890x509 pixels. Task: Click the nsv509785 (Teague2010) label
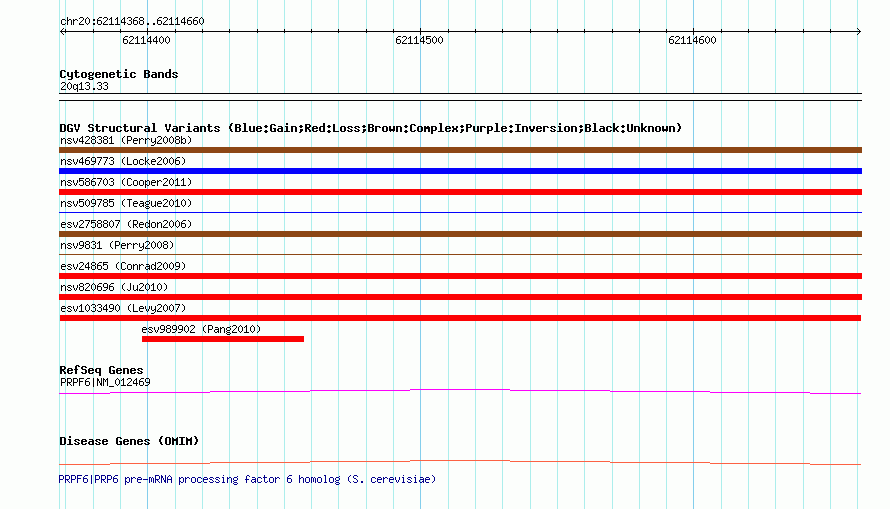[126, 203]
